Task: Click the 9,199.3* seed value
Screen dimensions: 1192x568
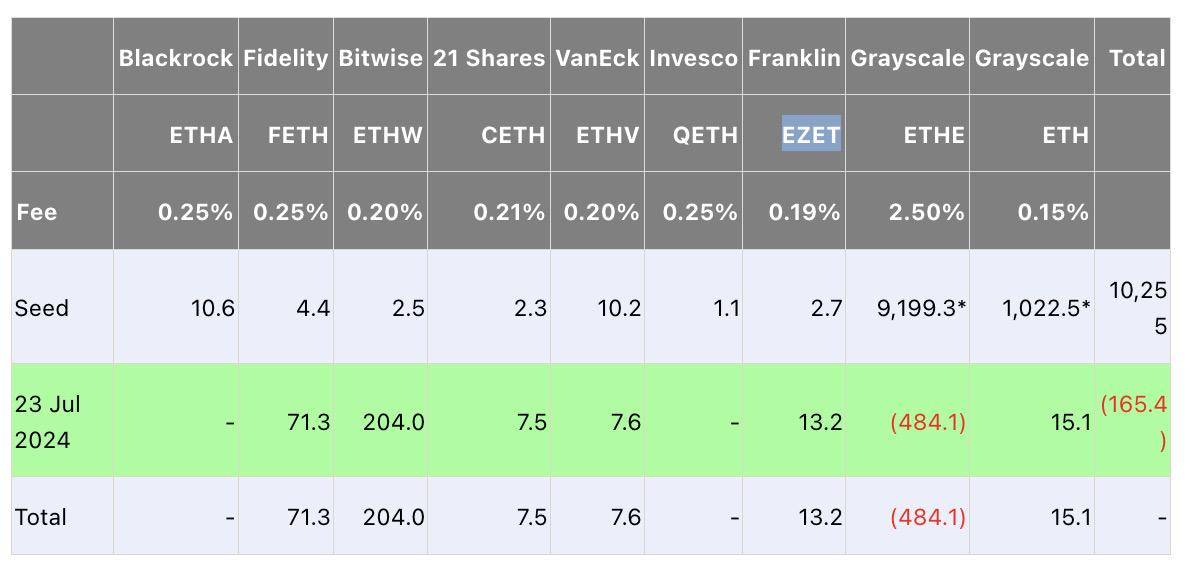Action: pyautogui.click(x=922, y=308)
